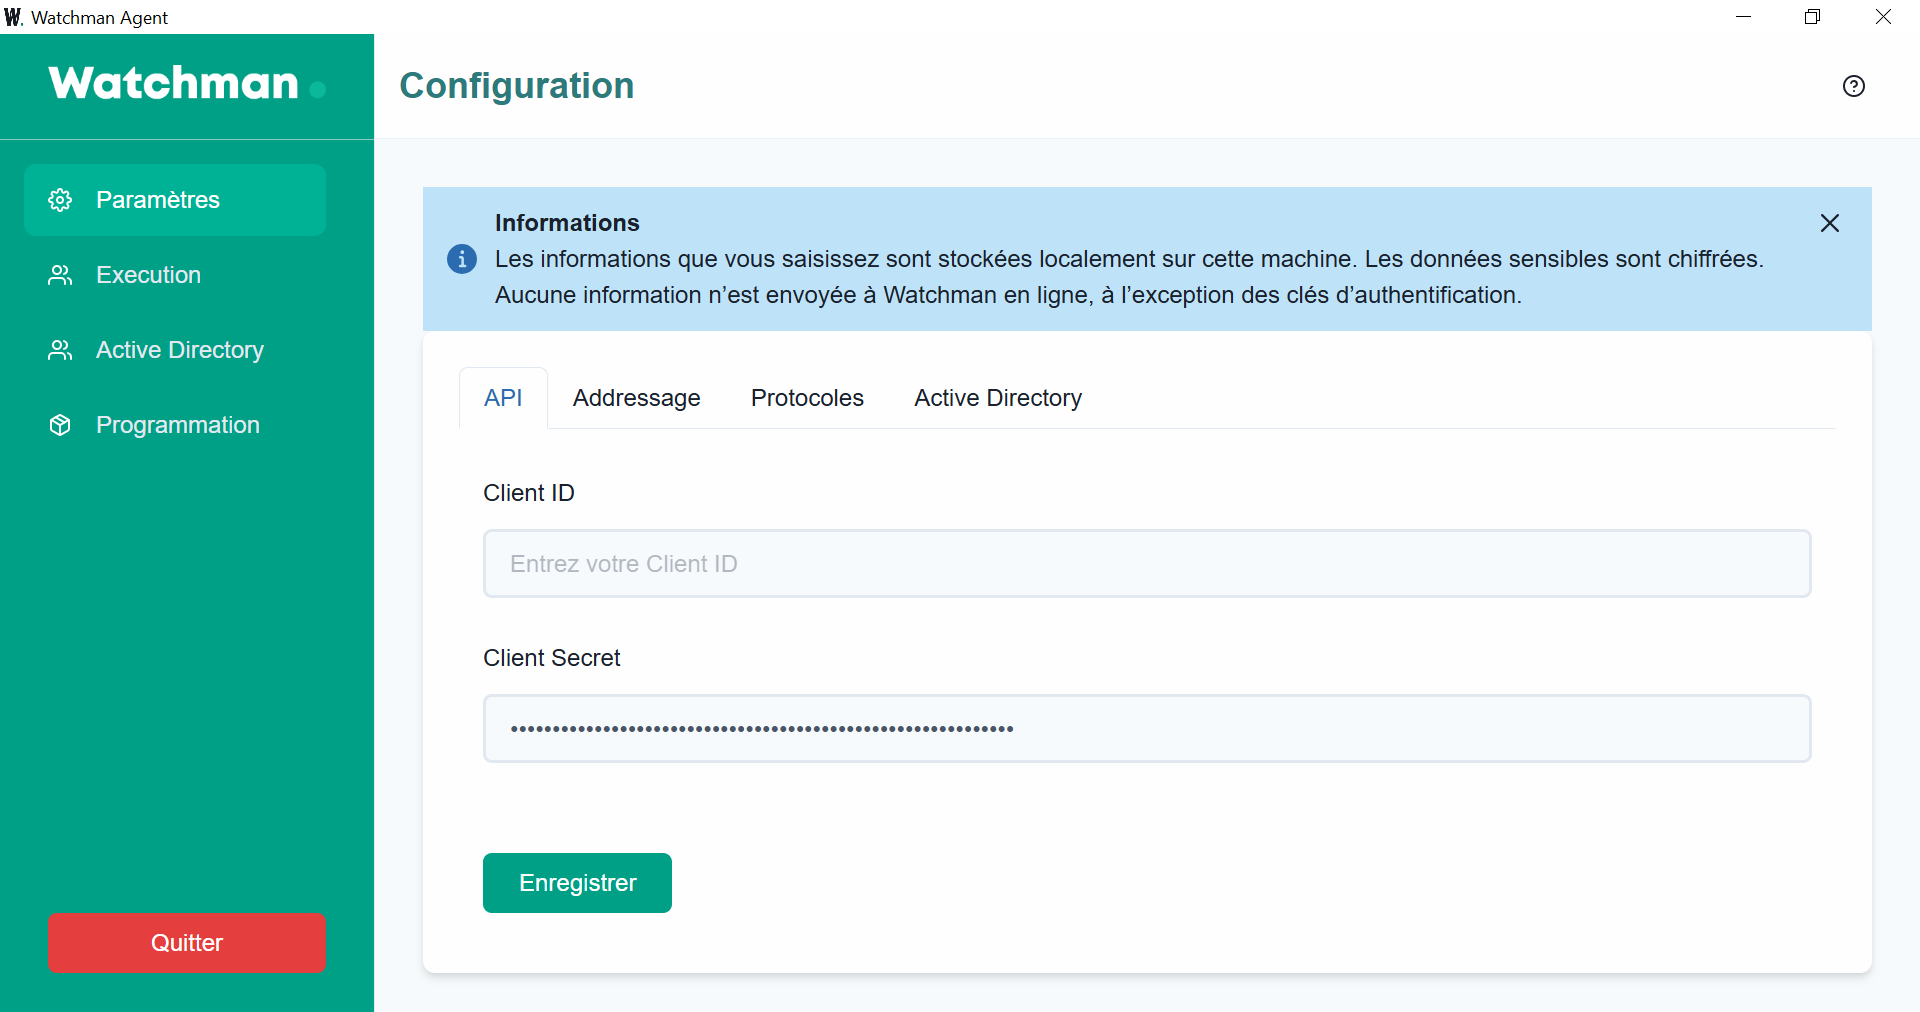Click the Client Secret label
Viewport: 1920px width, 1012px height.
point(552,658)
